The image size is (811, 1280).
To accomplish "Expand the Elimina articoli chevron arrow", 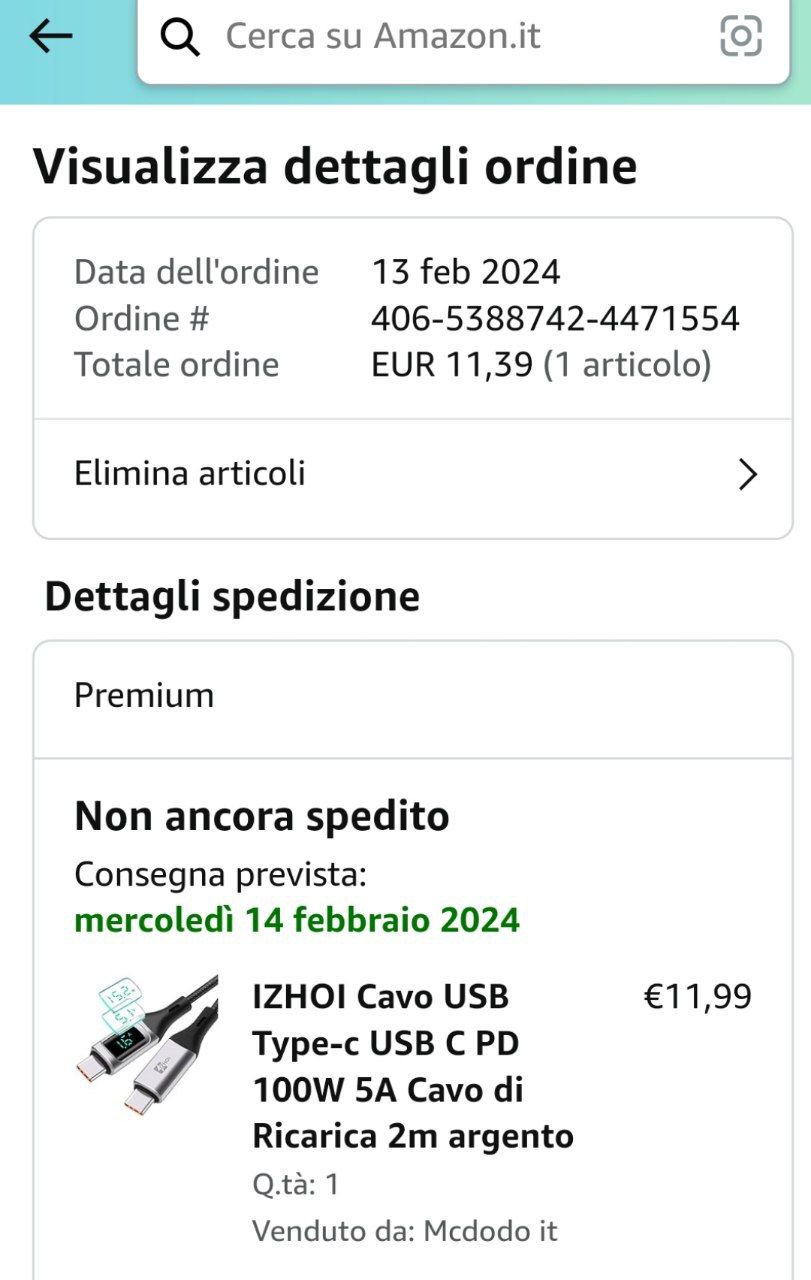I will tap(747, 474).
